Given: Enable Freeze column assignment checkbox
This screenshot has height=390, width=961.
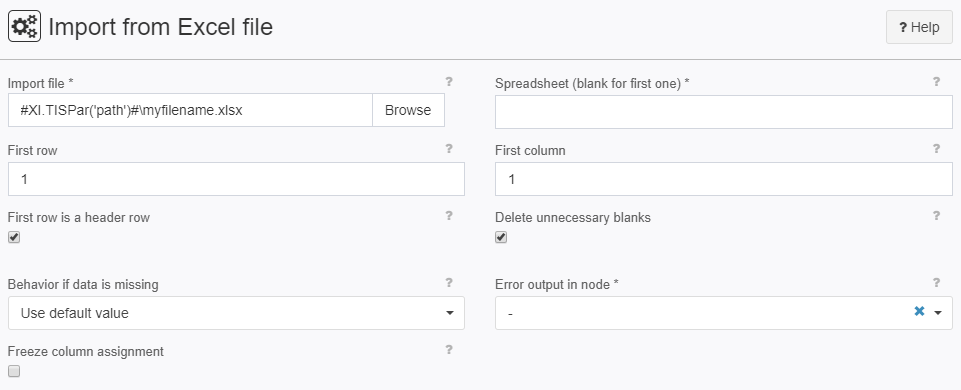Looking at the screenshot, I should [14, 371].
